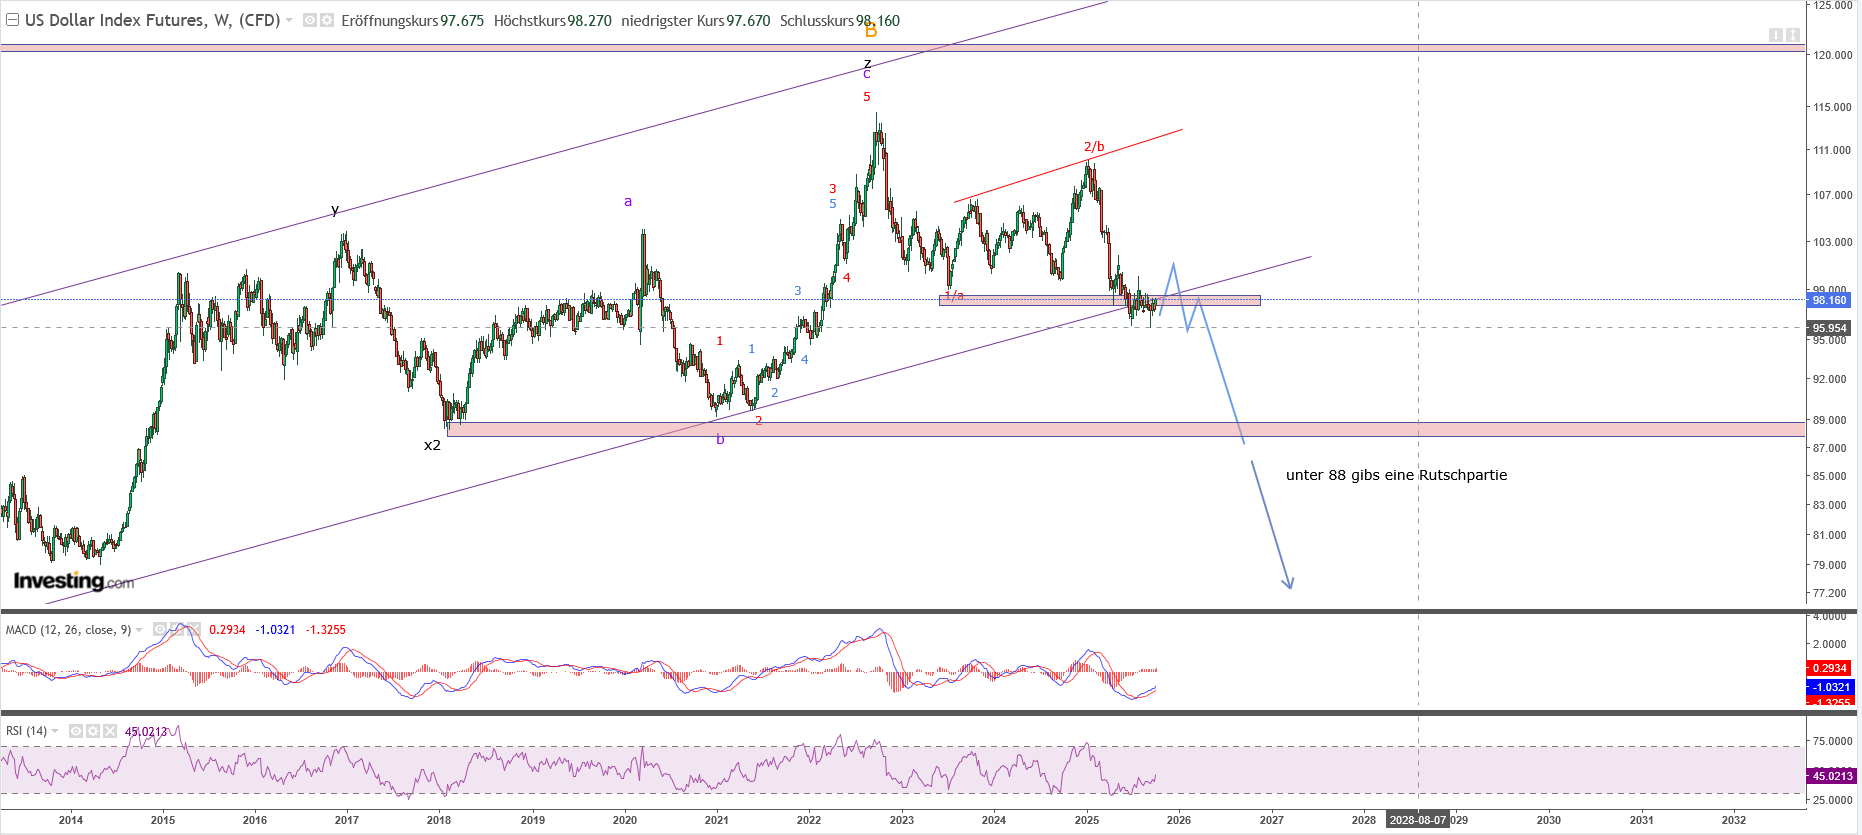
Task: Click the maximize pane double-arrow icon
Action: point(1793,35)
